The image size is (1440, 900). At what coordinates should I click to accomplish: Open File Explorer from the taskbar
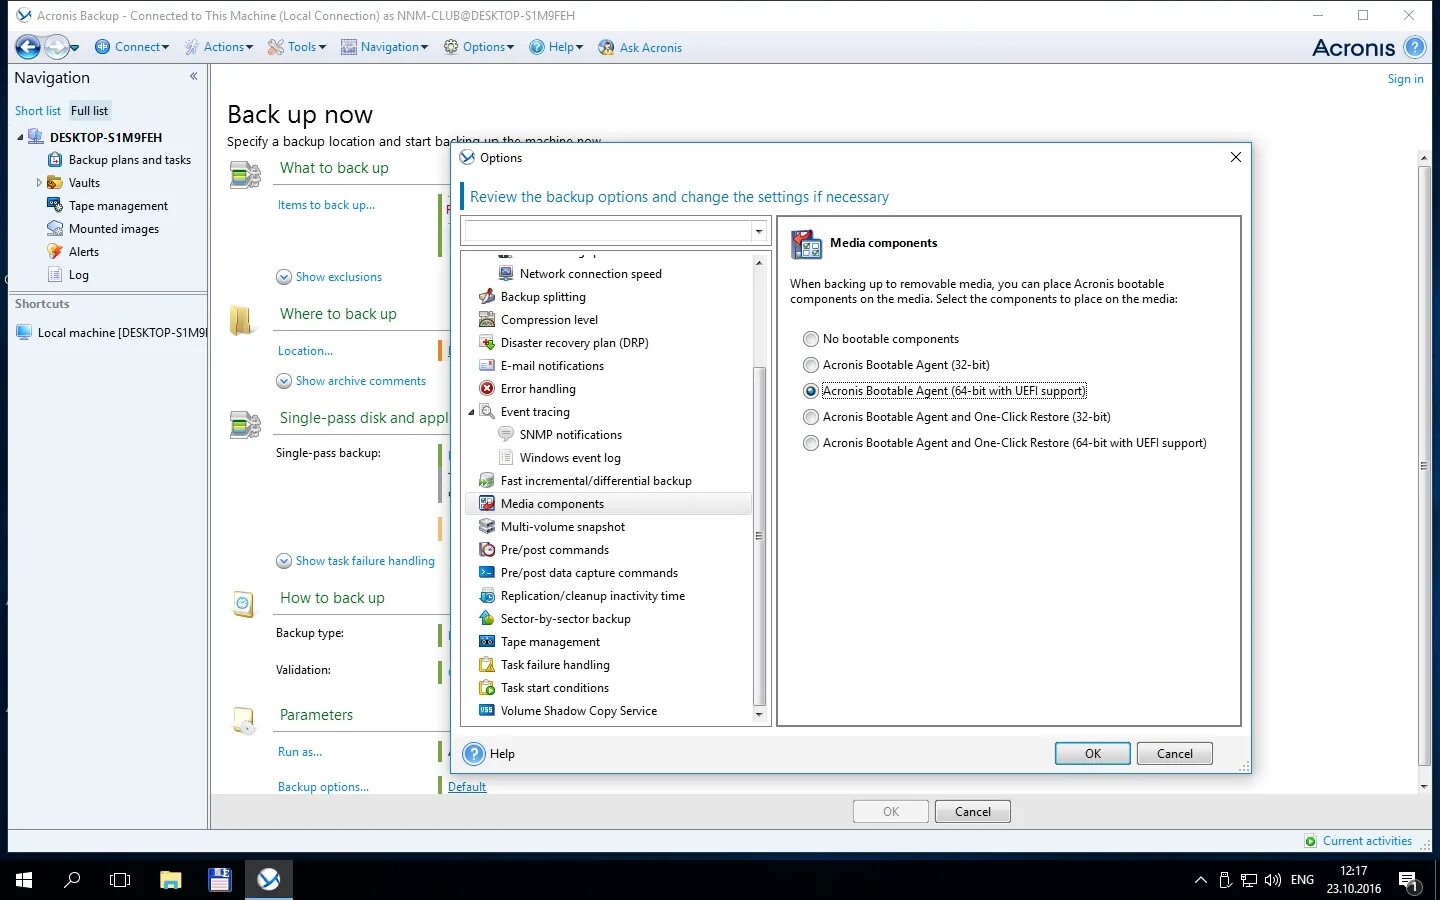tap(171, 880)
